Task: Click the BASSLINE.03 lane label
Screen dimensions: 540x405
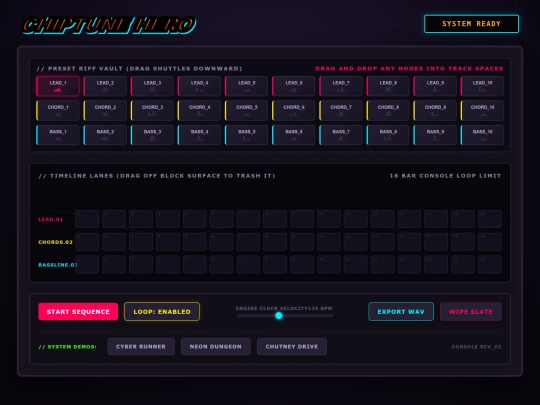Action: click(58, 265)
